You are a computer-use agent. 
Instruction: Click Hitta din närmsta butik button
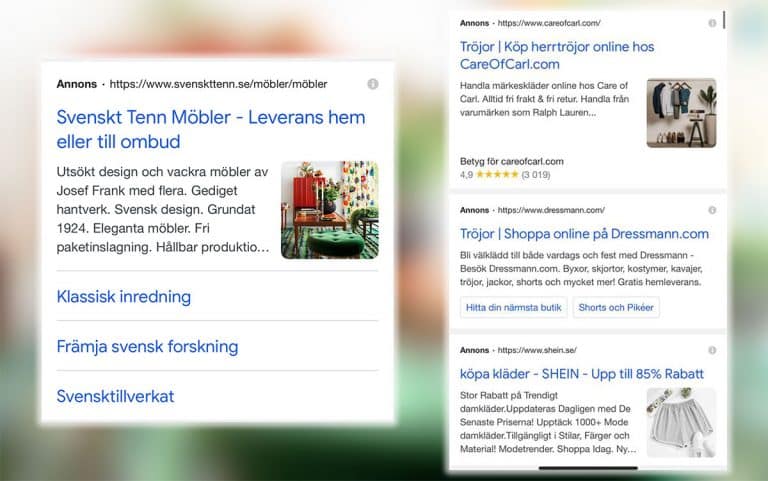coord(513,308)
